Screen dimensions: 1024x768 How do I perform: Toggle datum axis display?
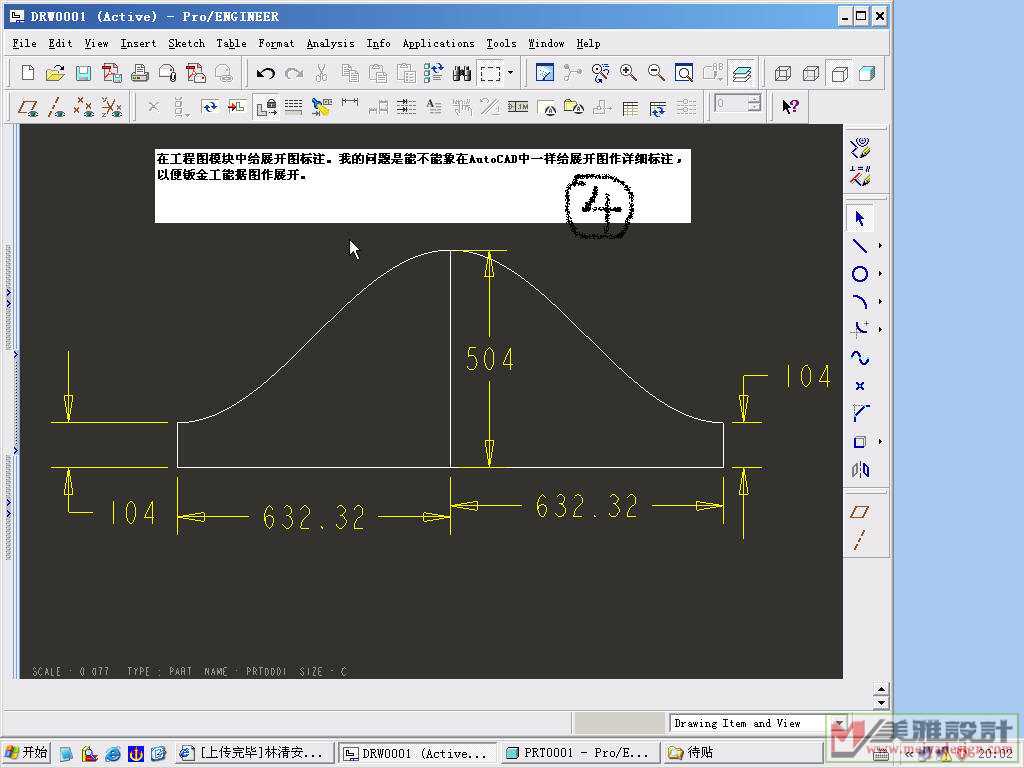(x=57, y=107)
